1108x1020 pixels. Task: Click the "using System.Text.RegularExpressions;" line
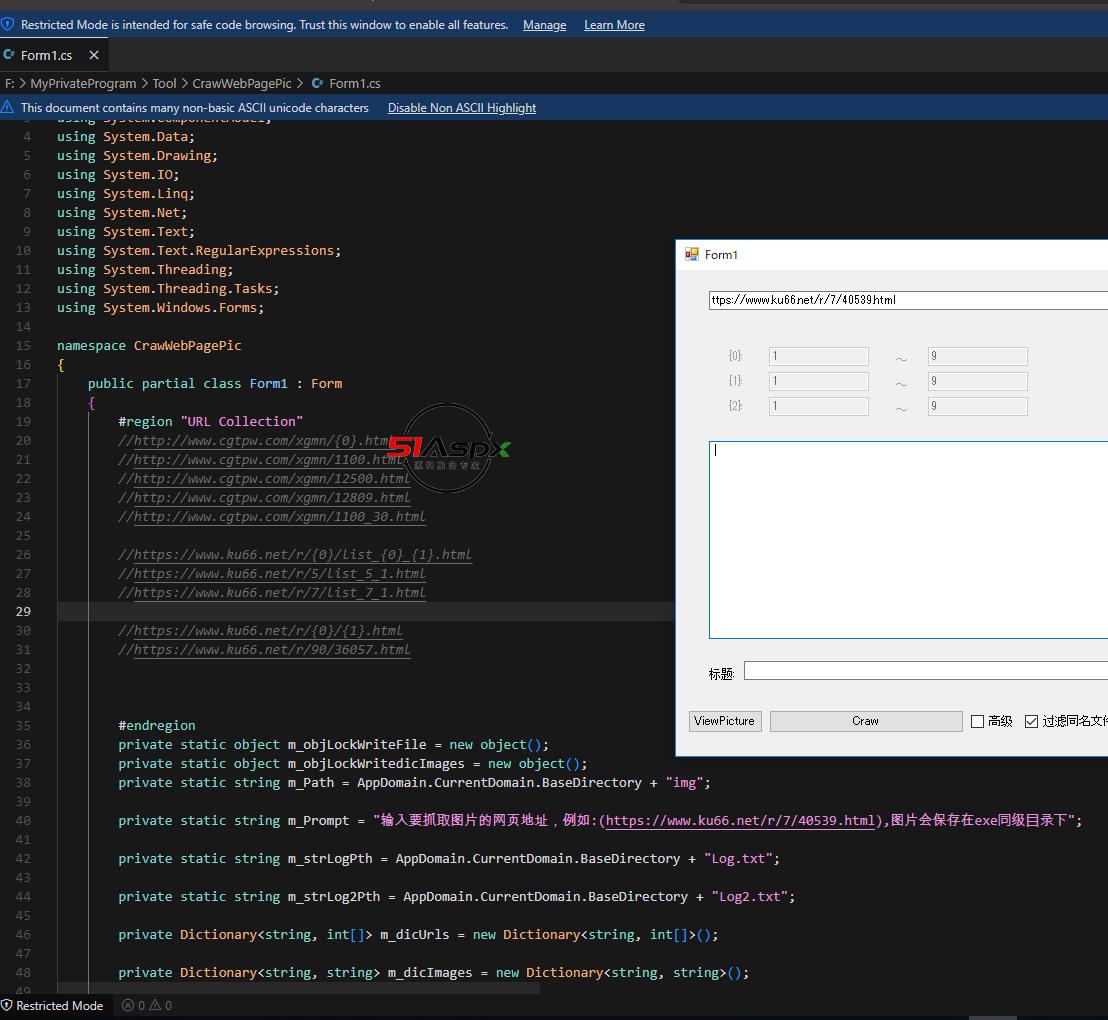199,251
